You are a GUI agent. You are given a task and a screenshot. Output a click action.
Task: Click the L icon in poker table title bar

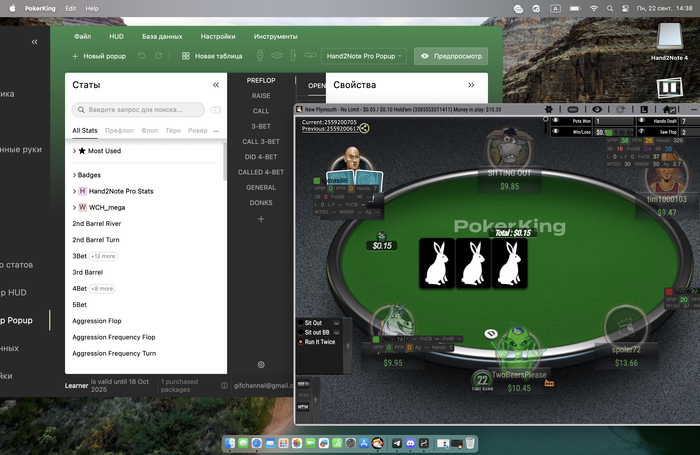644,109
